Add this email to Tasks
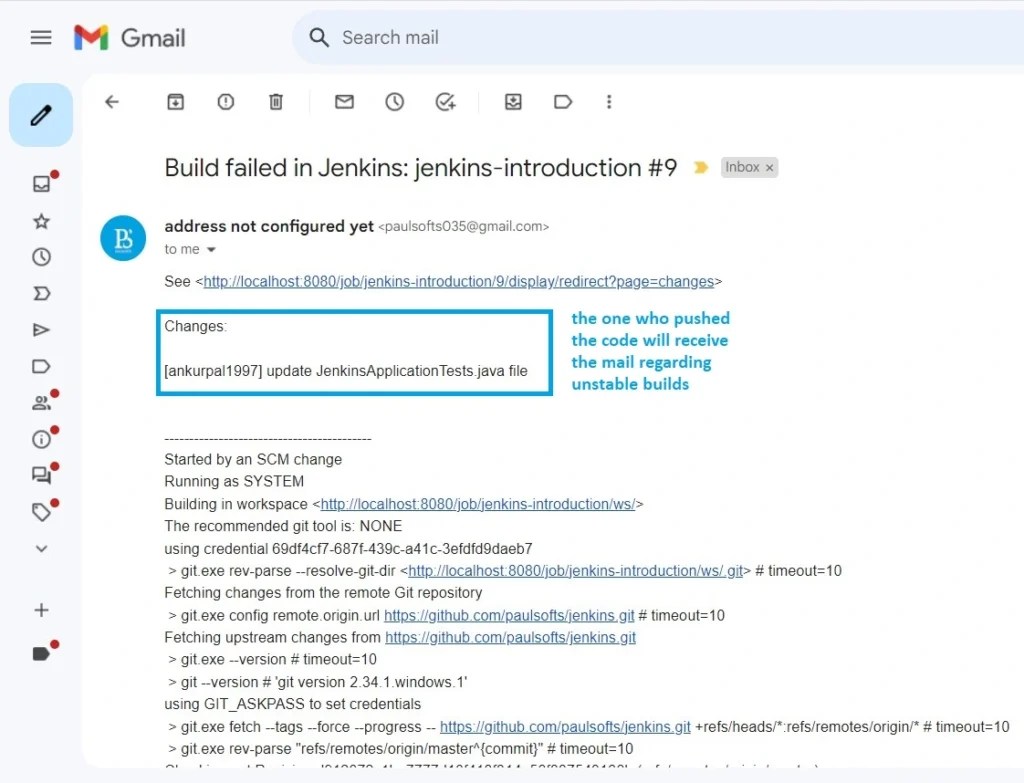The width and height of the screenshot is (1024, 783). pyautogui.click(x=446, y=101)
